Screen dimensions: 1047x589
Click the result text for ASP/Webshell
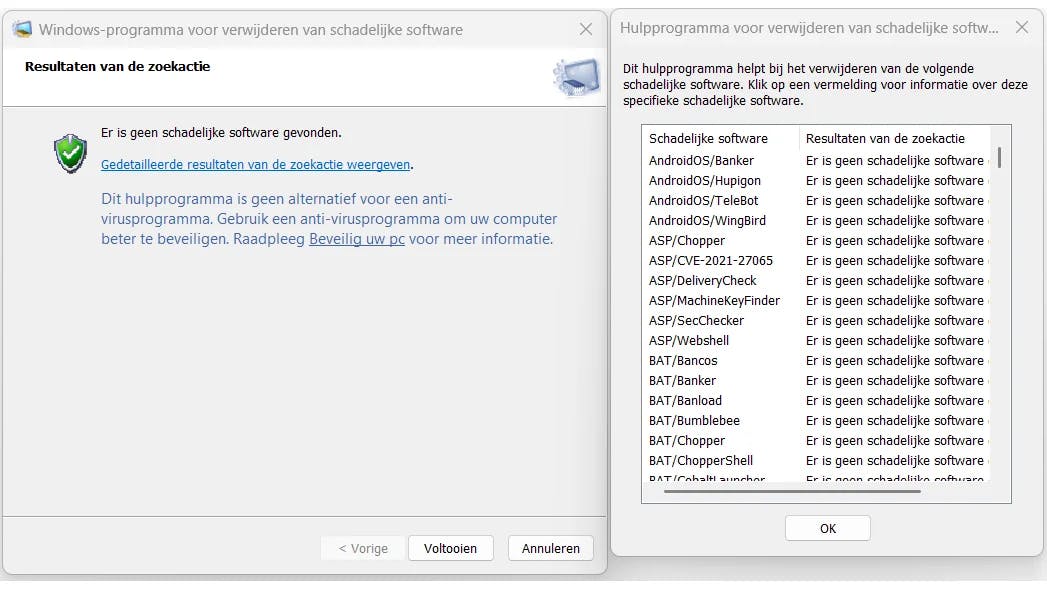[896, 341]
